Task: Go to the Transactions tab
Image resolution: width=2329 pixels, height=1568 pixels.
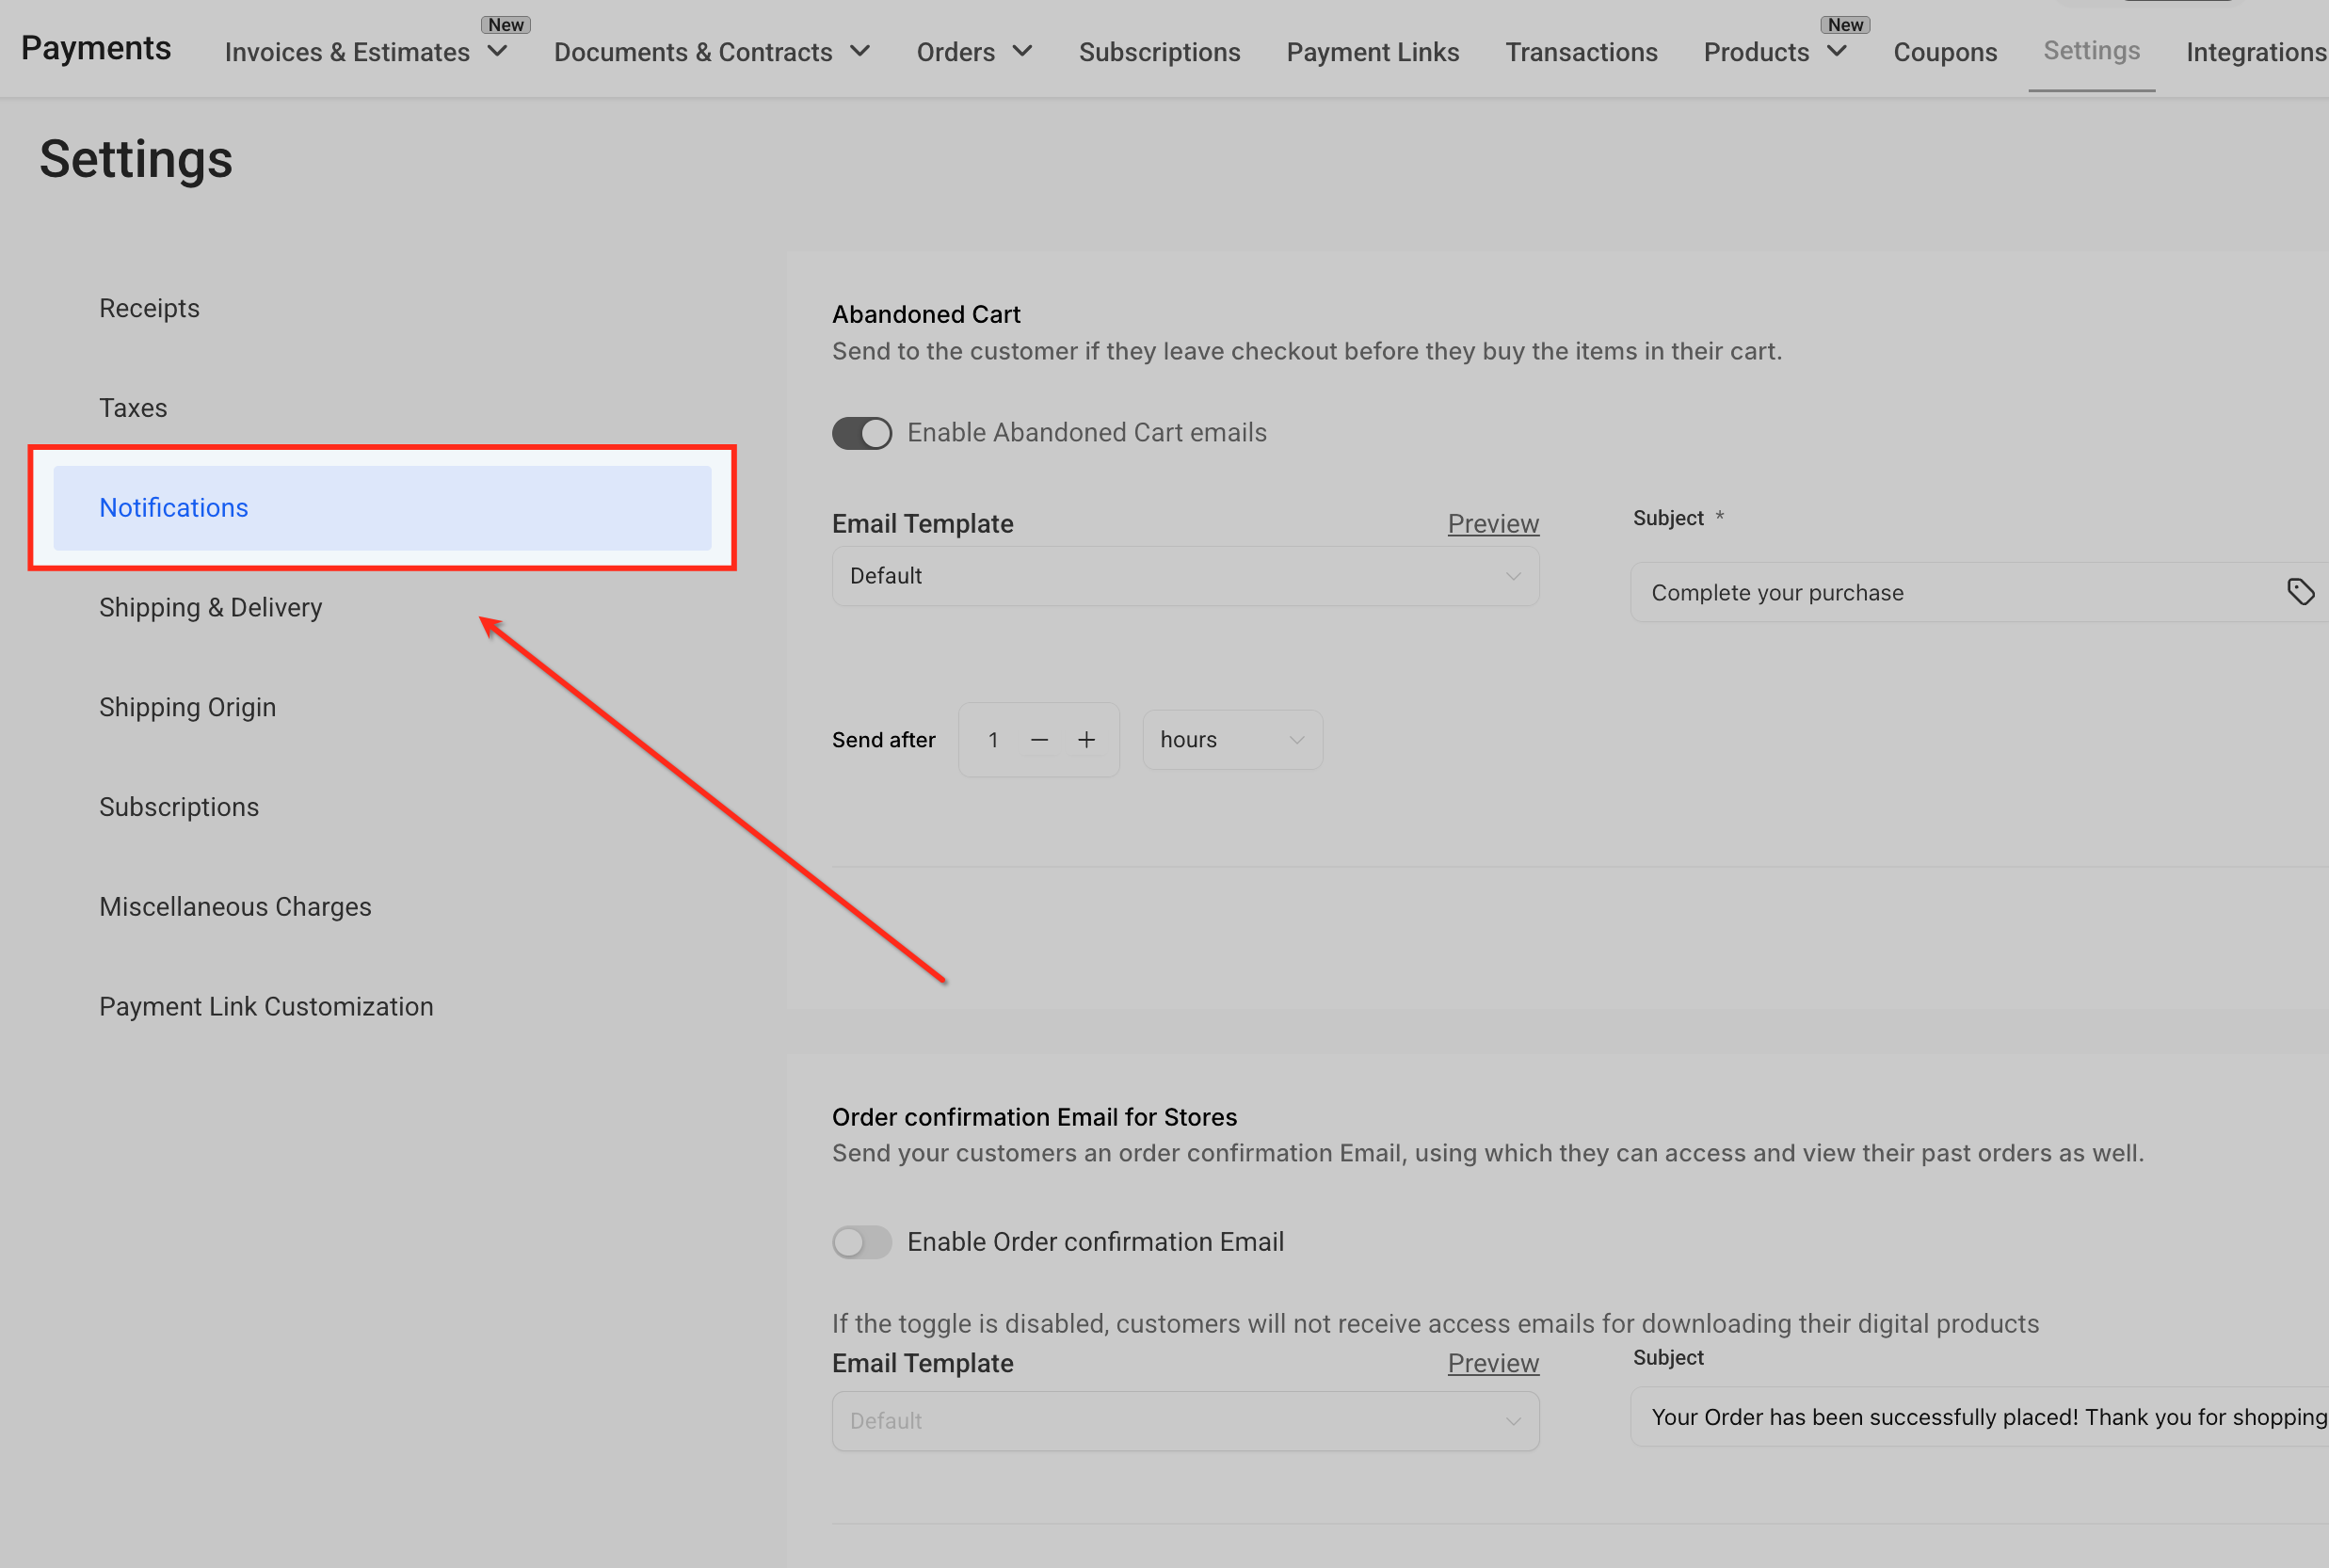Action: (1581, 52)
